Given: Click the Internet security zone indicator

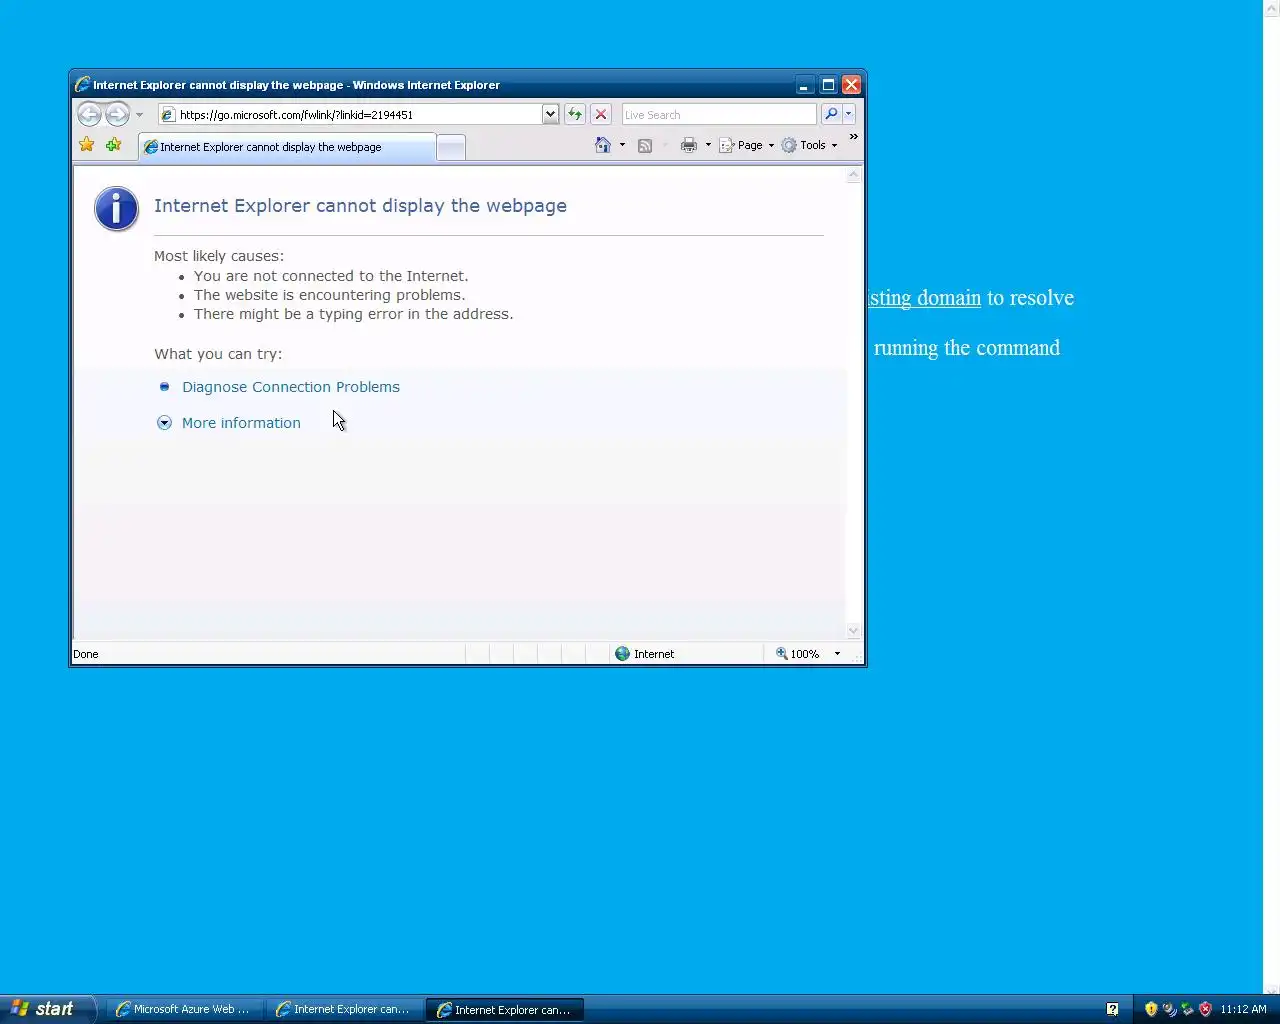Looking at the screenshot, I should point(645,654).
